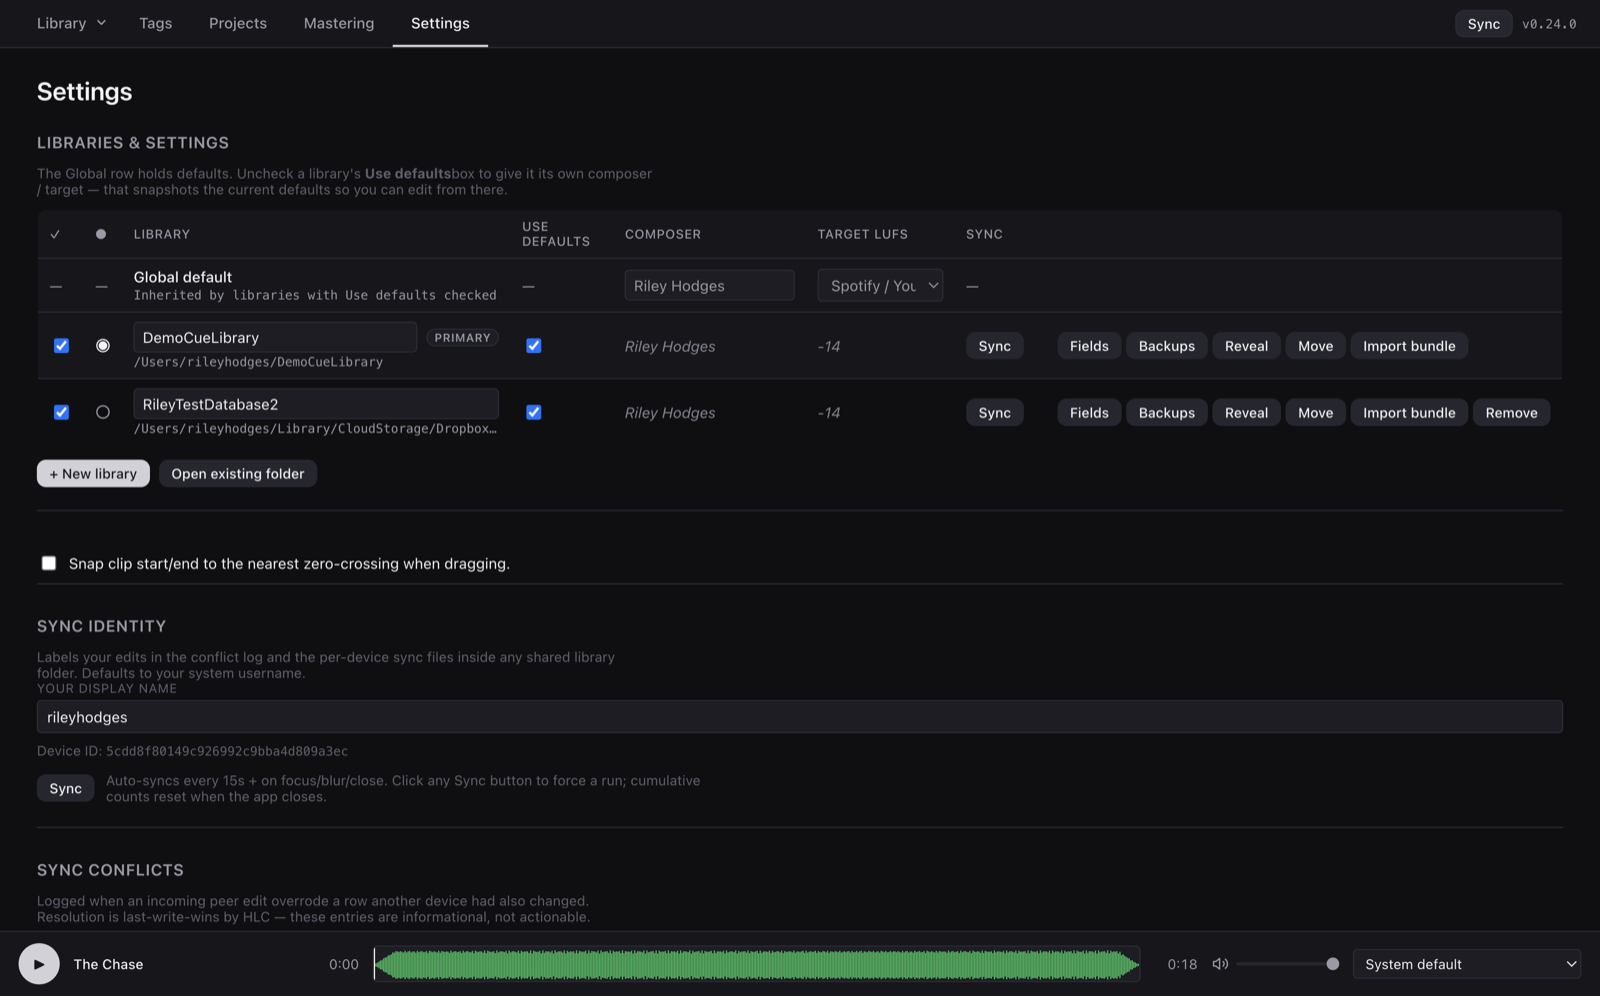Viewport: 1600px width, 996px height.
Task: Click the v0.24.0 version label
Action: [x=1549, y=24]
